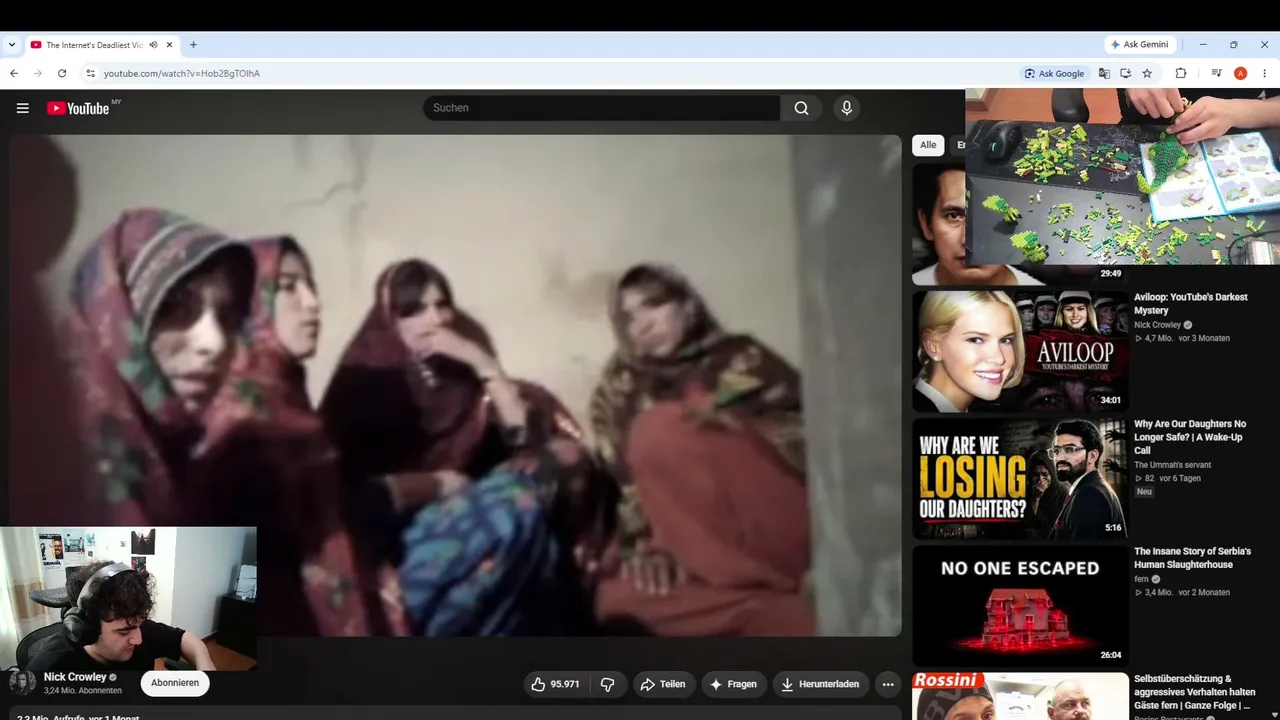The width and height of the screenshot is (1280, 720).
Task: Click the main video player
Action: (456, 386)
